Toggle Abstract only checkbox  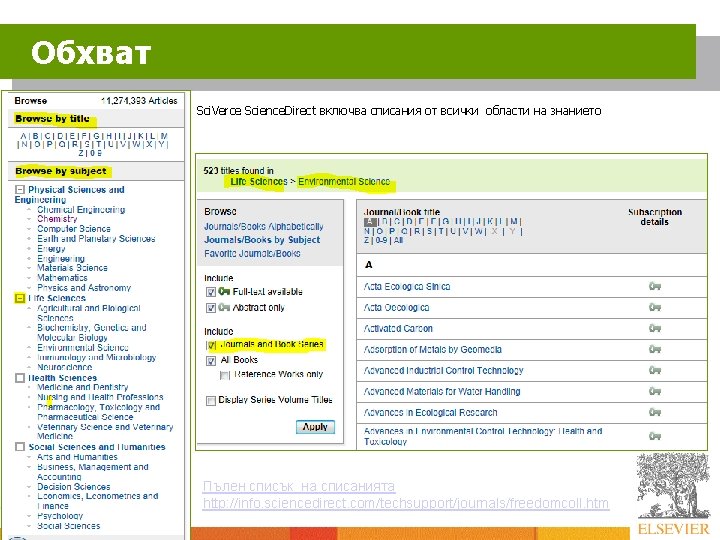click(x=211, y=308)
